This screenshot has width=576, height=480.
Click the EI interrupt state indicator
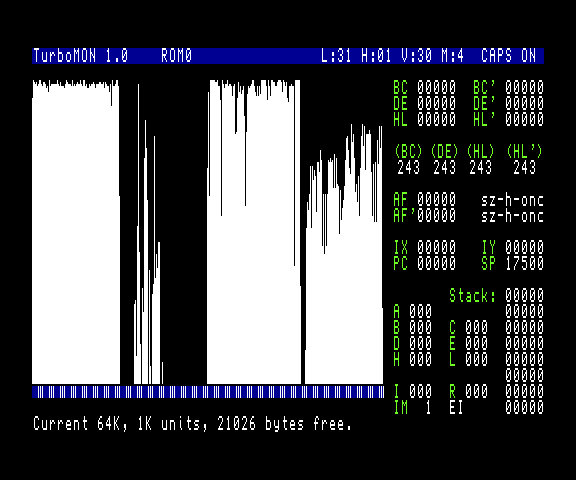coord(456,407)
